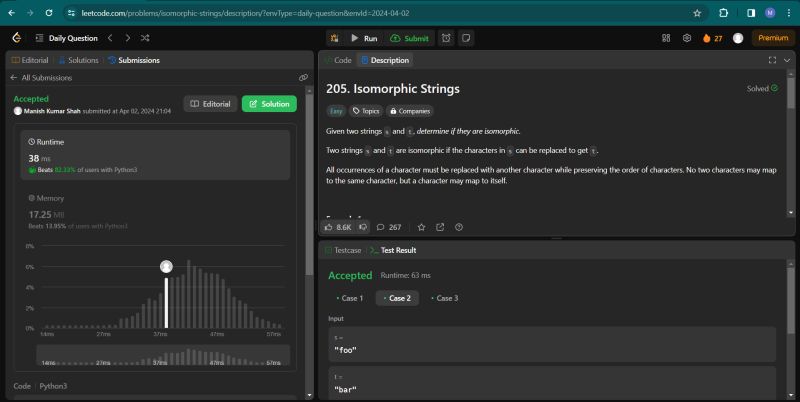Open the streak fire counter 27

click(712, 38)
